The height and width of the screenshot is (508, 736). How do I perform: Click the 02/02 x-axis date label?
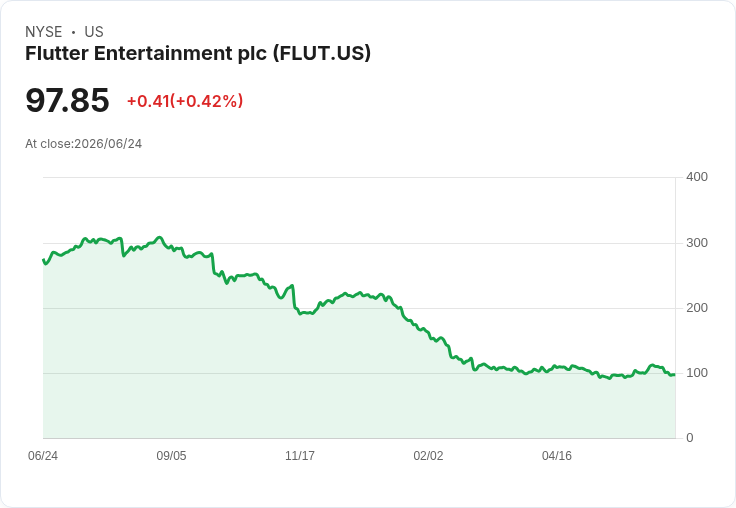428,456
